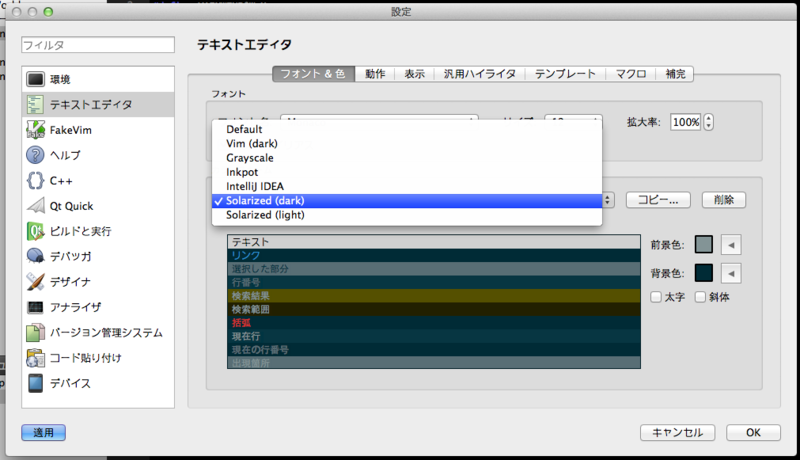
Task: Click the デバイス tablet icon
Action: tap(35, 383)
